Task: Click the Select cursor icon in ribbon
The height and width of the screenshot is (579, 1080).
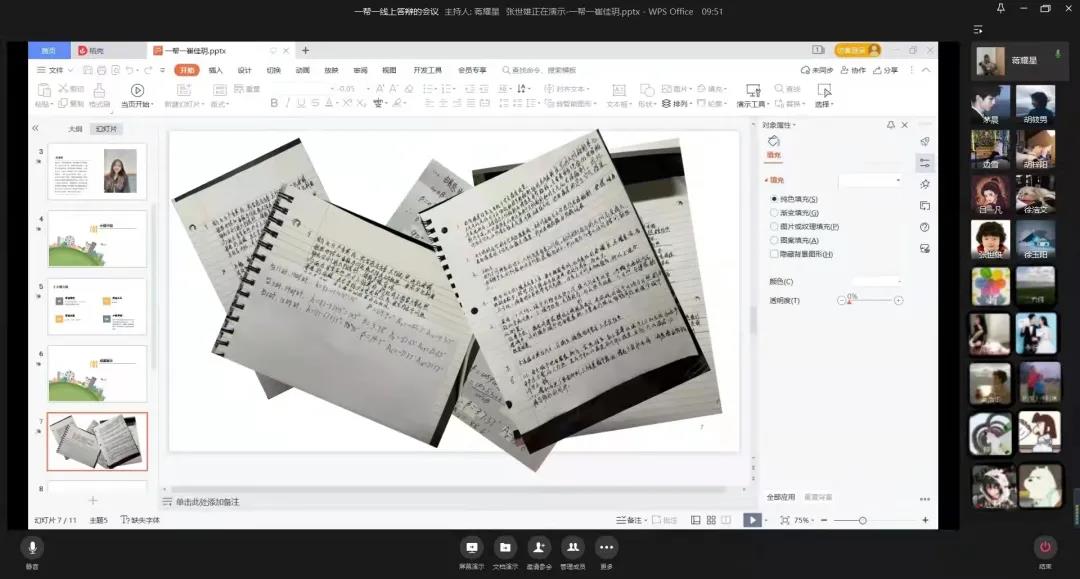Action: [824, 90]
